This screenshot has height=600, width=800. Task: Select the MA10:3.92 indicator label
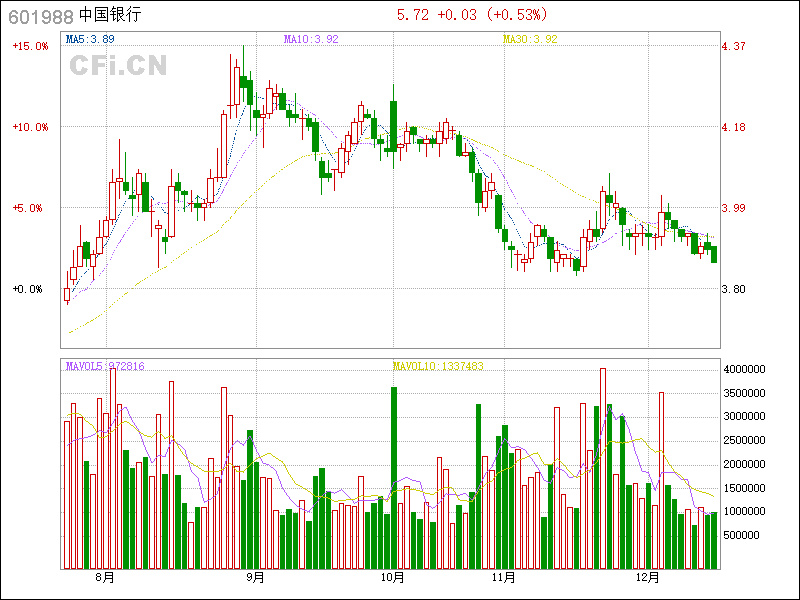coord(311,39)
